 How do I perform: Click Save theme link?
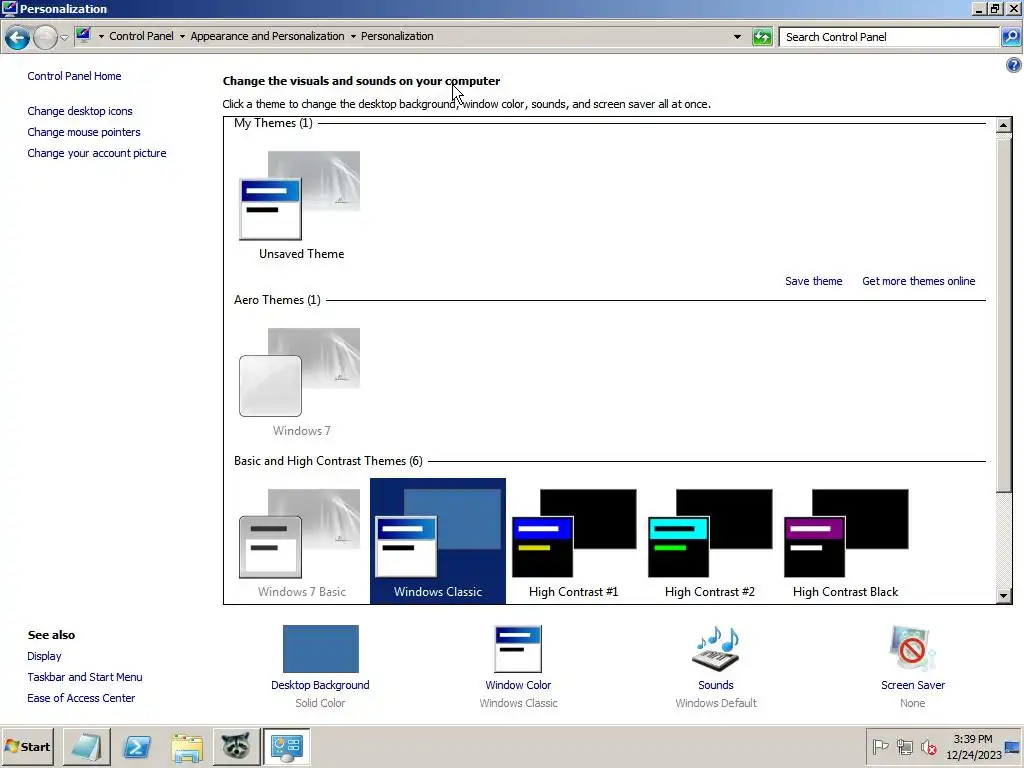click(813, 281)
